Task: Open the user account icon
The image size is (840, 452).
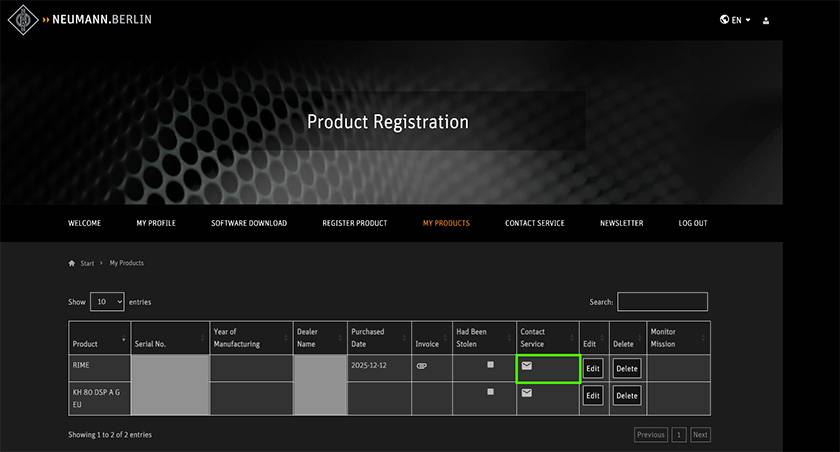Action: click(x=766, y=20)
